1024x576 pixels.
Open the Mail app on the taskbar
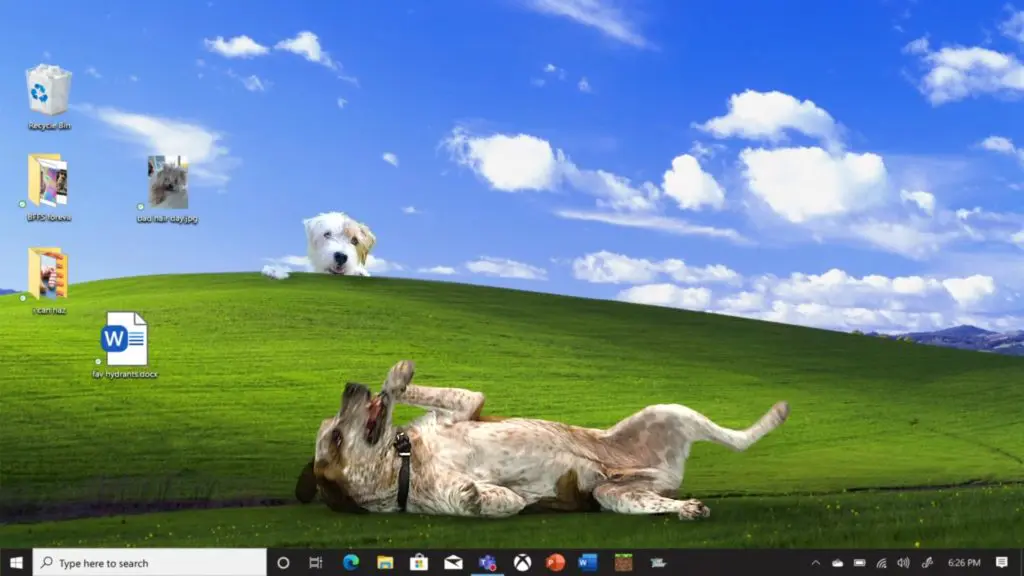(x=453, y=562)
